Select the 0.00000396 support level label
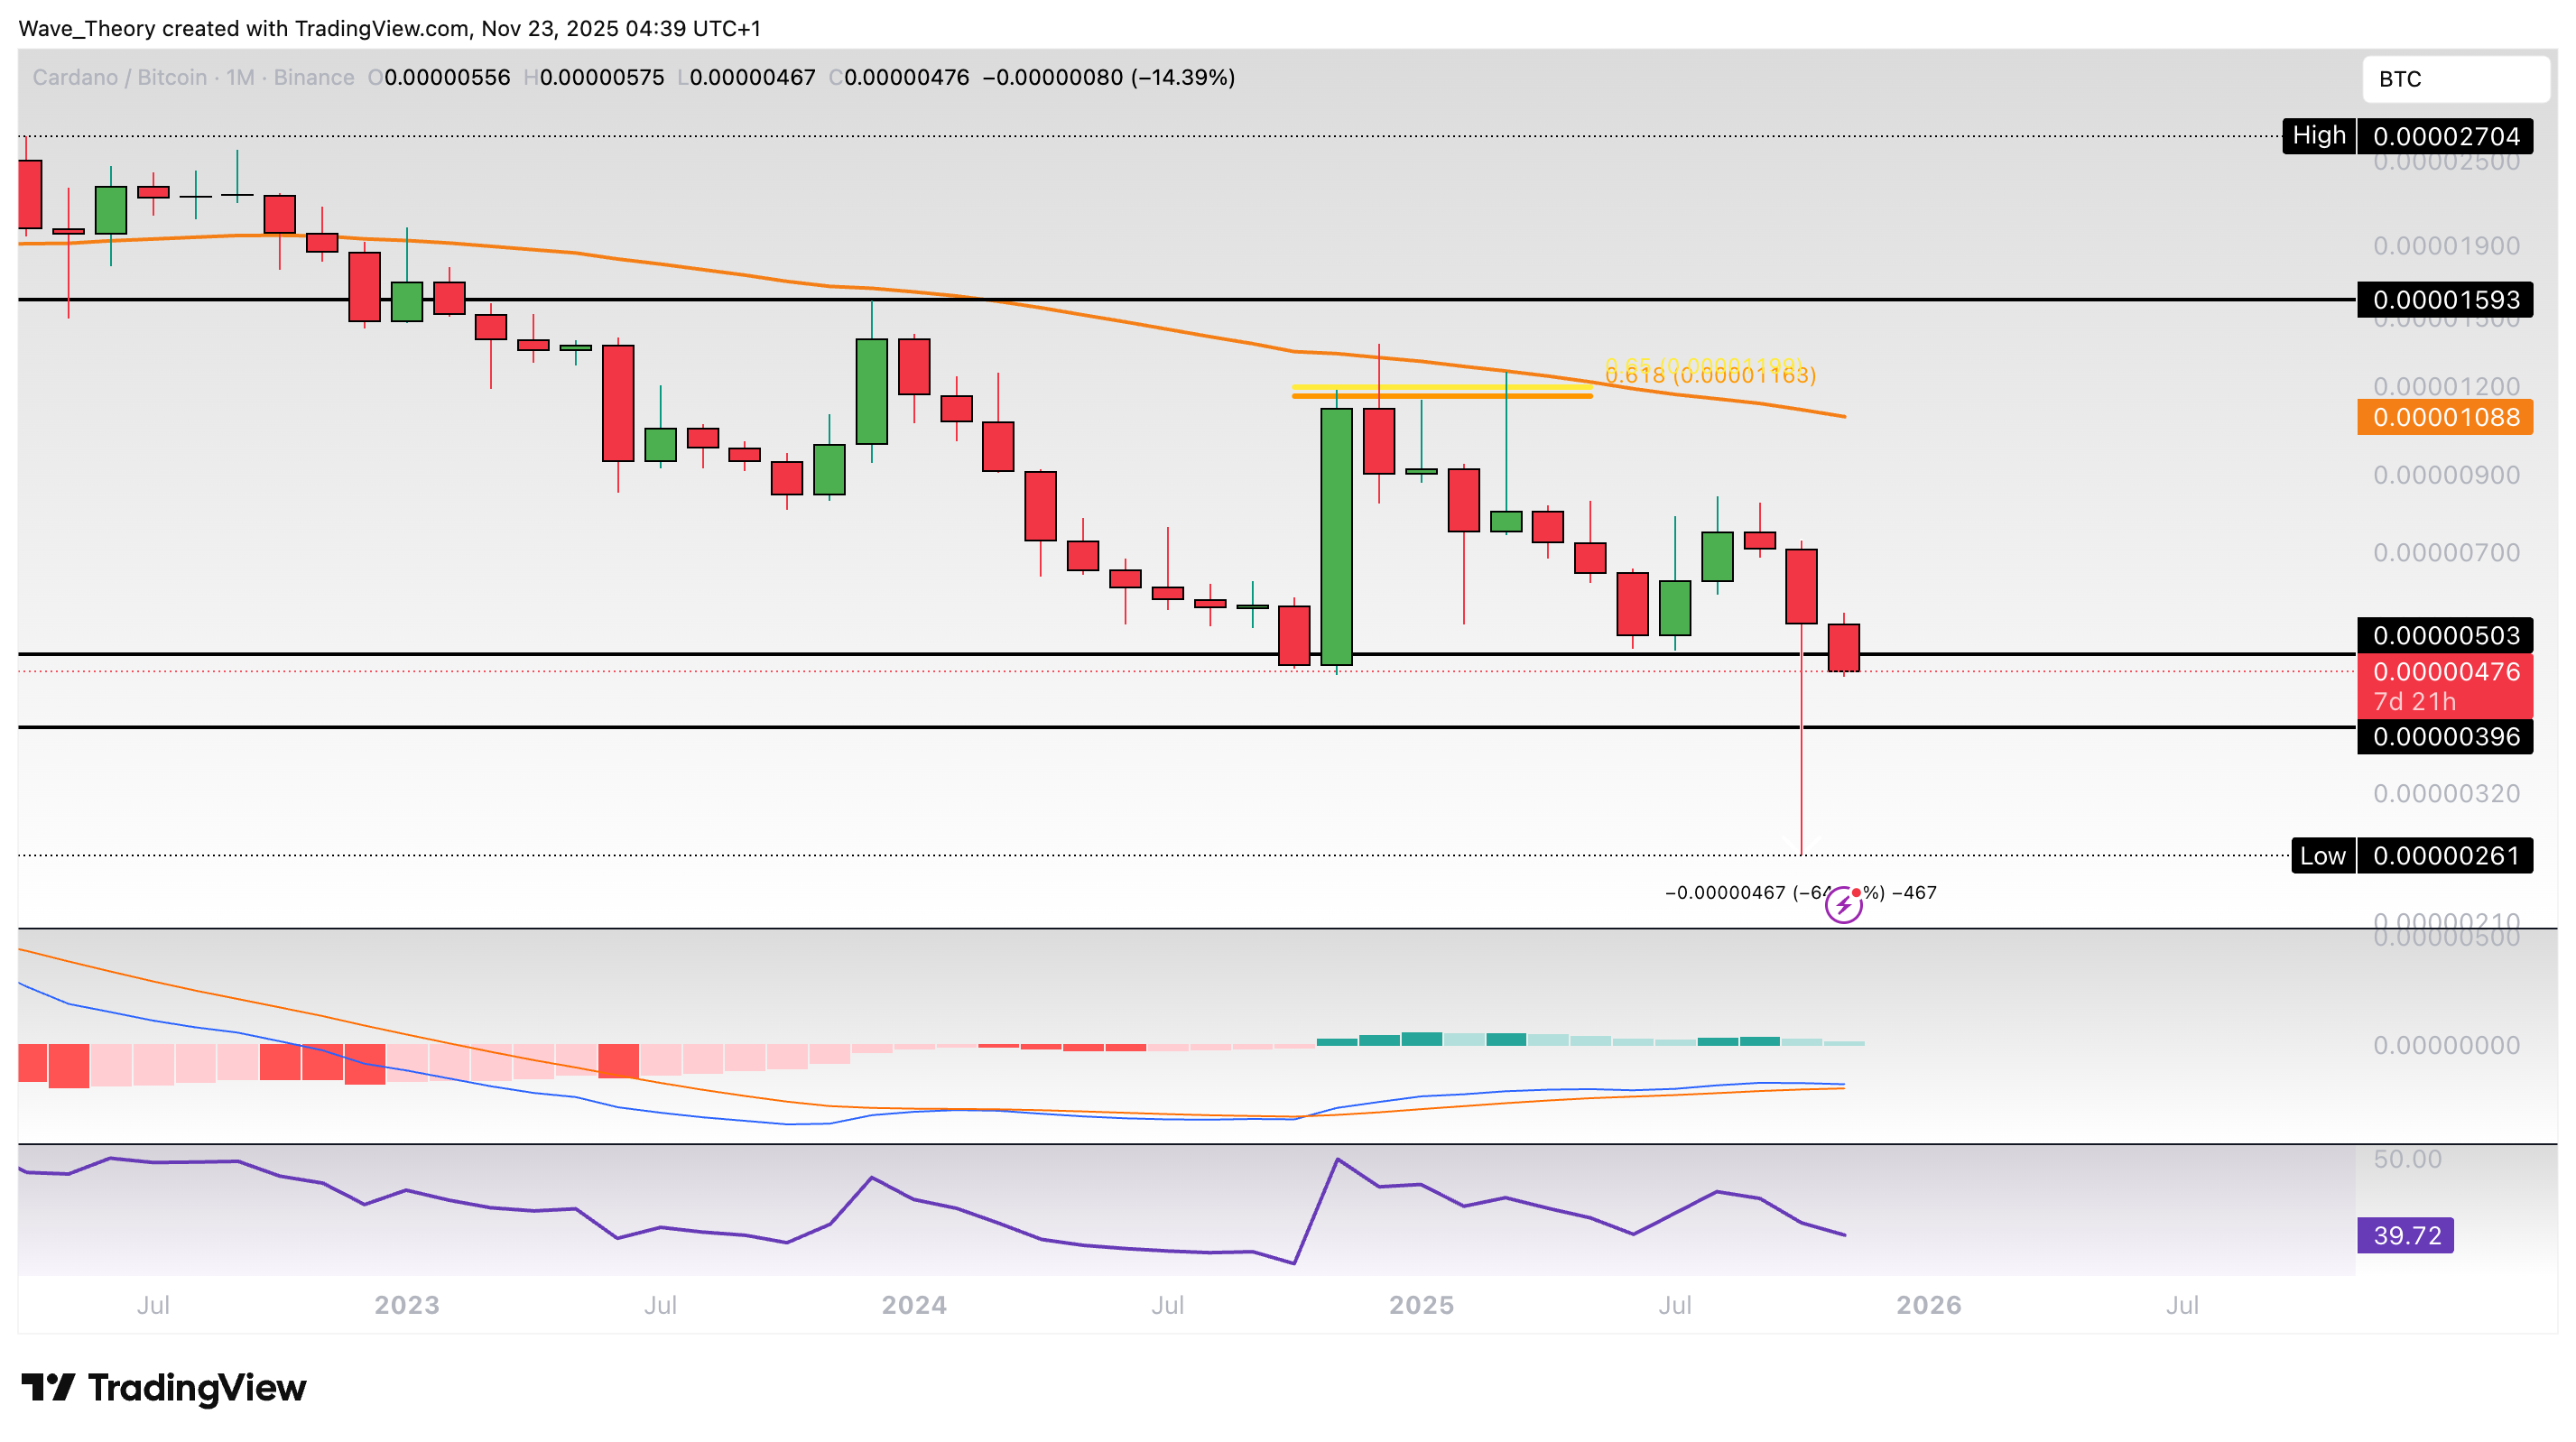This screenshot has width=2576, height=1442. pyautogui.click(x=2445, y=738)
